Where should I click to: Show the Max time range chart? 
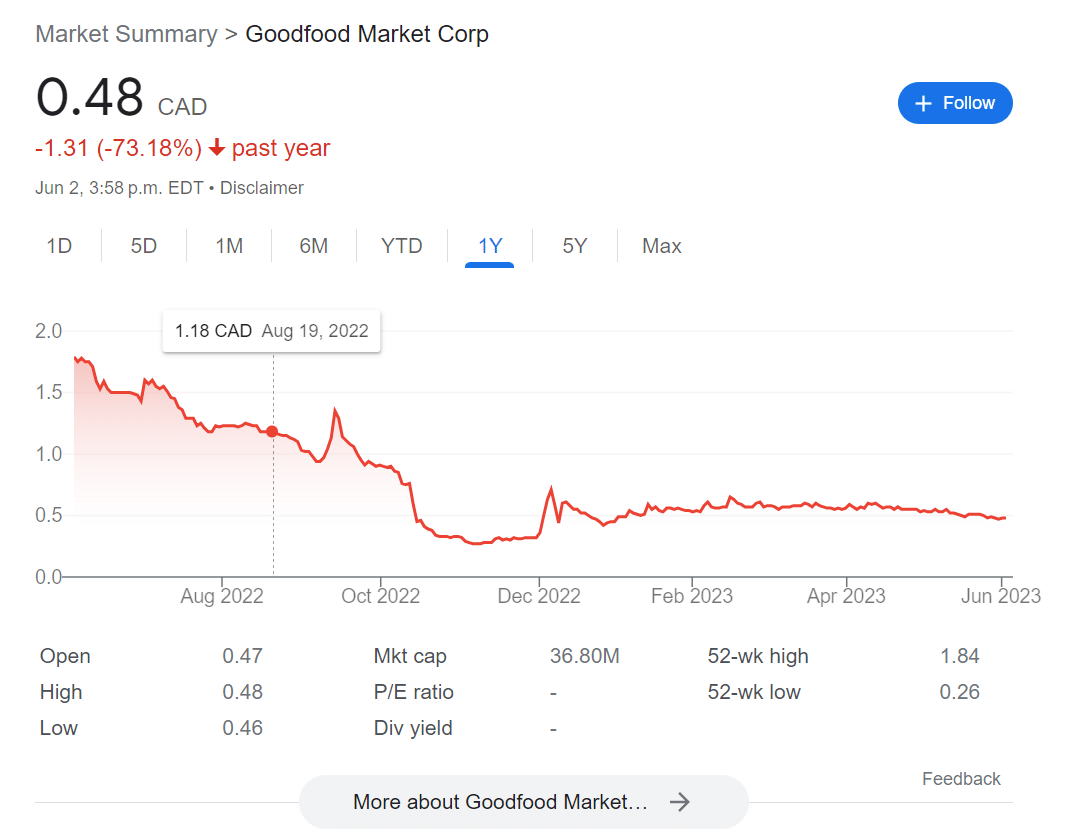[x=662, y=246]
